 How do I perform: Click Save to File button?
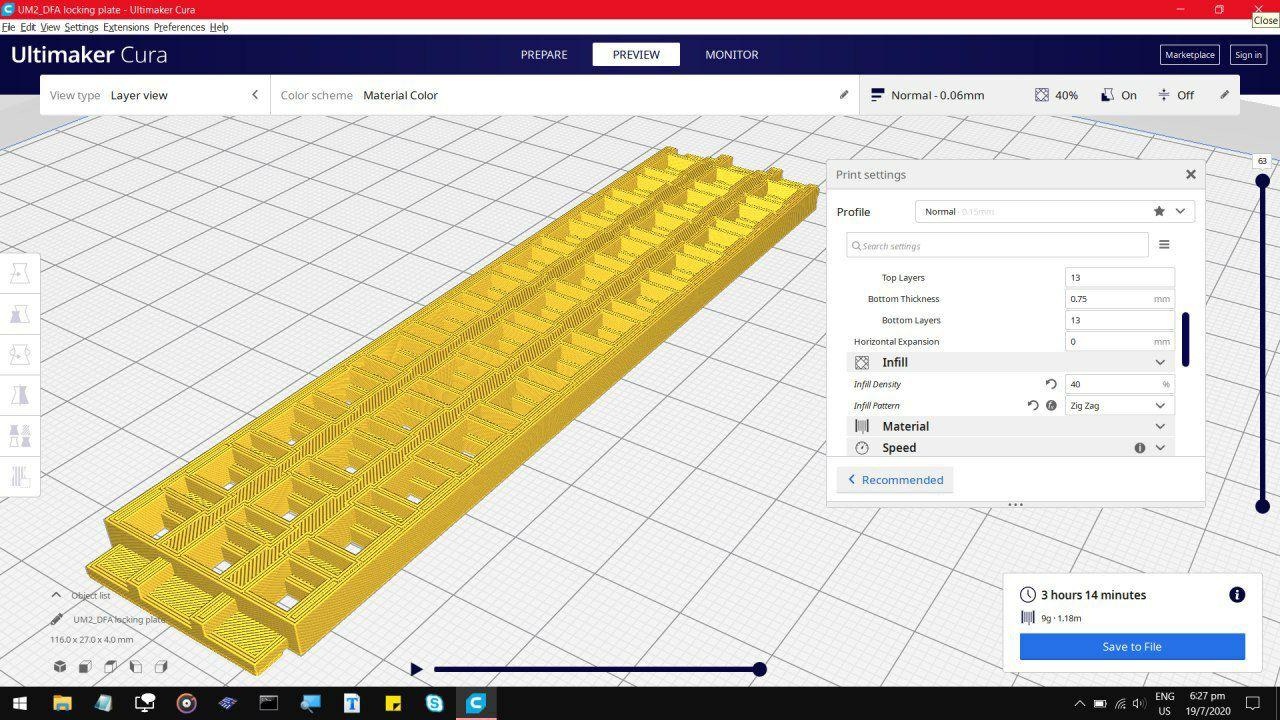pyautogui.click(x=1132, y=646)
